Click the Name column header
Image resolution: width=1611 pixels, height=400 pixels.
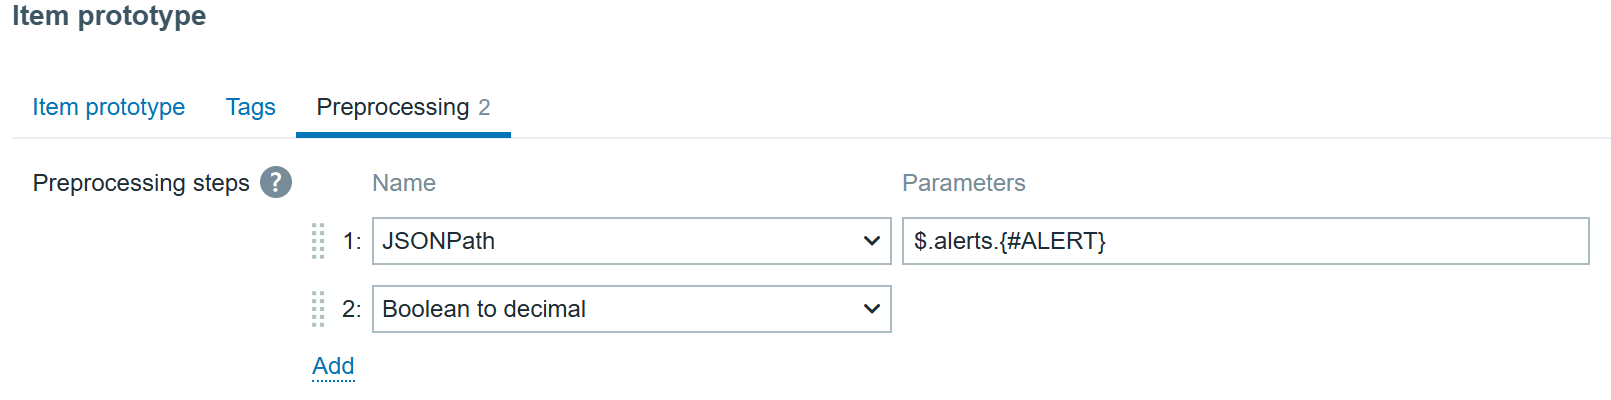pyautogui.click(x=404, y=183)
